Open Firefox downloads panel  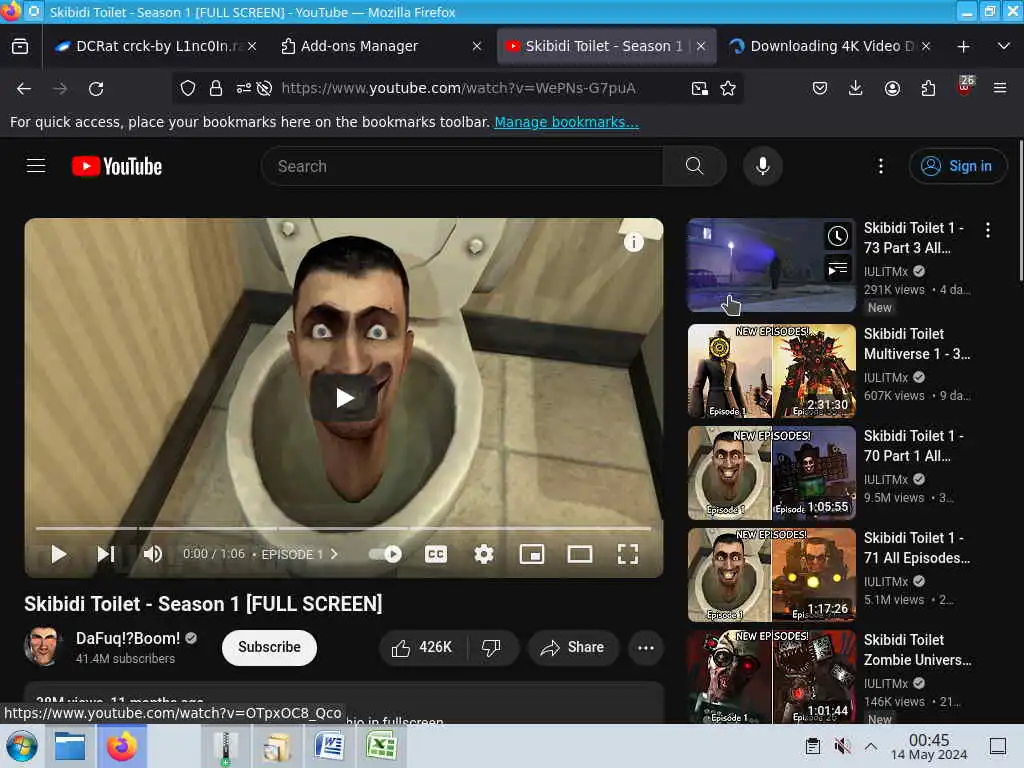click(x=856, y=88)
